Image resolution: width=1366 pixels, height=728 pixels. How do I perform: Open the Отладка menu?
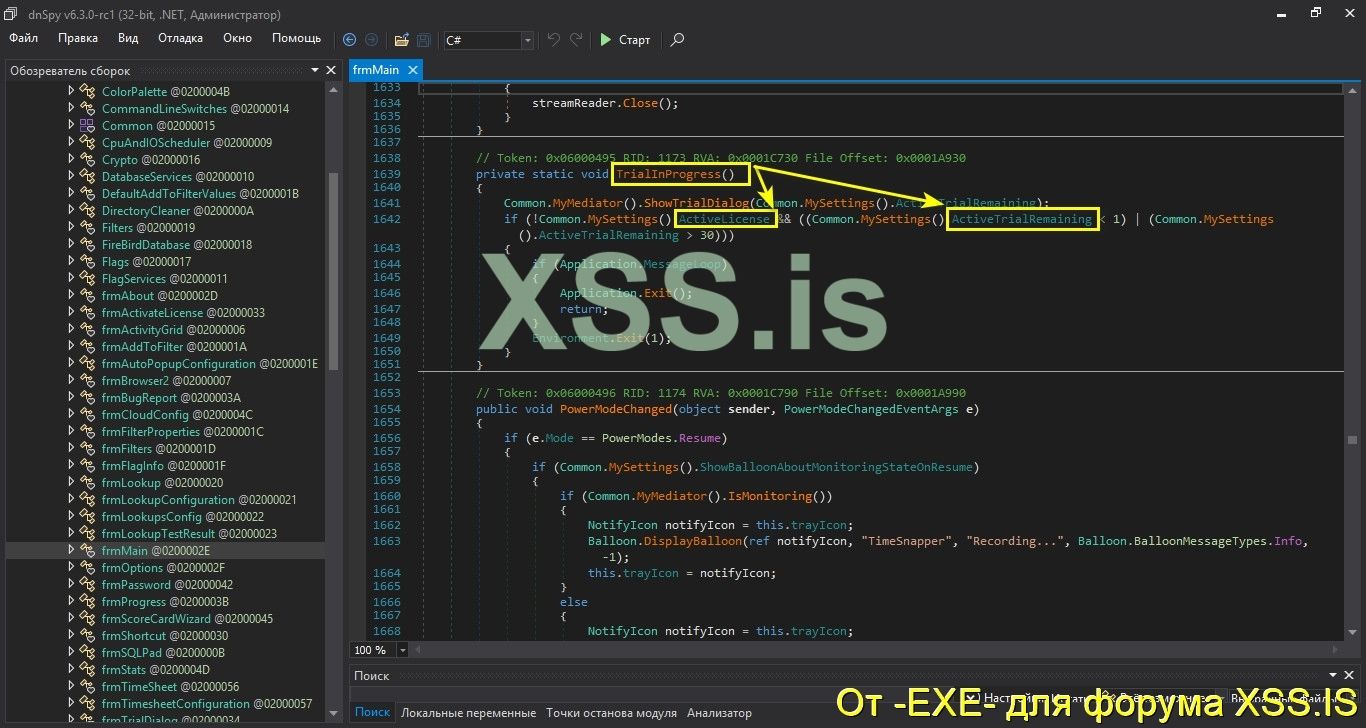pyautogui.click(x=180, y=37)
